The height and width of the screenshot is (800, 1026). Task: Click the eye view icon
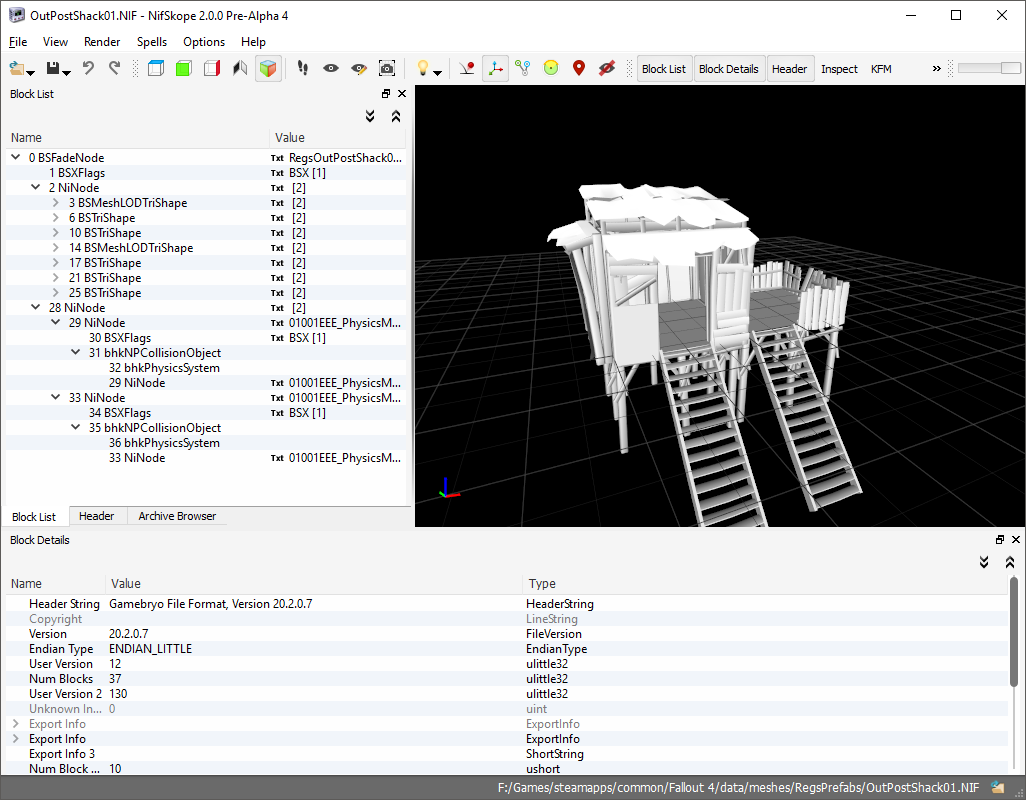point(330,68)
